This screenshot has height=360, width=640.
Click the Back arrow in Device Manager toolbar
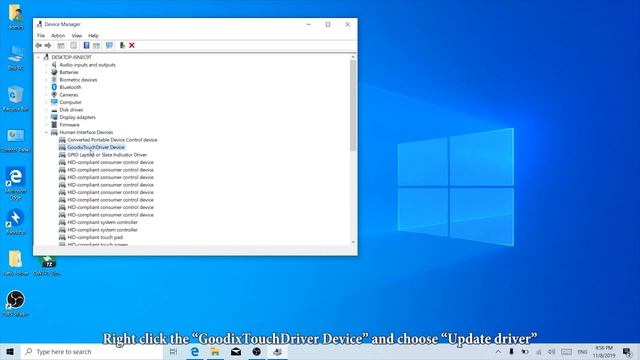click(39, 45)
